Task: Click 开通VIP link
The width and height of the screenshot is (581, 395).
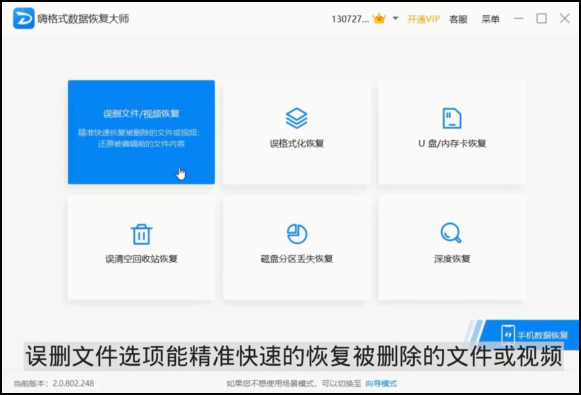Action: tap(424, 19)
